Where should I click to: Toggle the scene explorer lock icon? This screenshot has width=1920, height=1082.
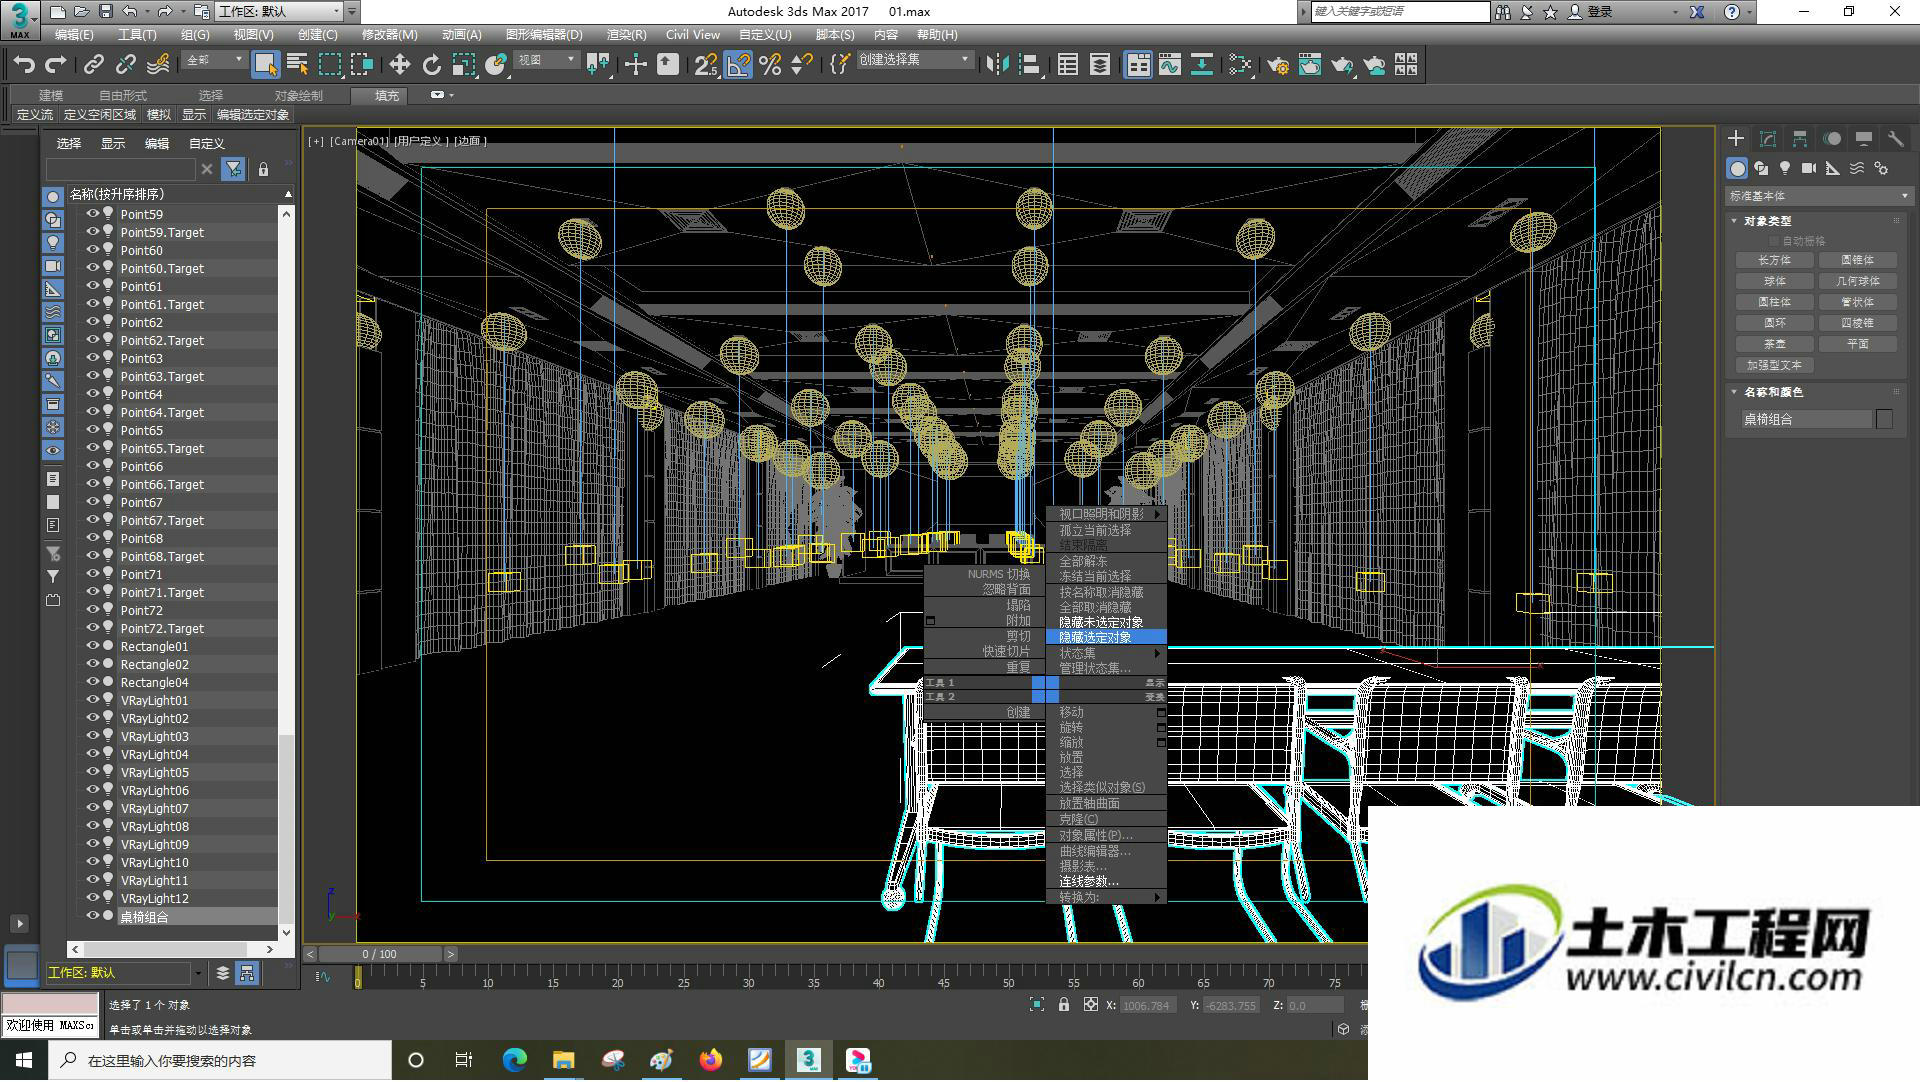point(263,169)
